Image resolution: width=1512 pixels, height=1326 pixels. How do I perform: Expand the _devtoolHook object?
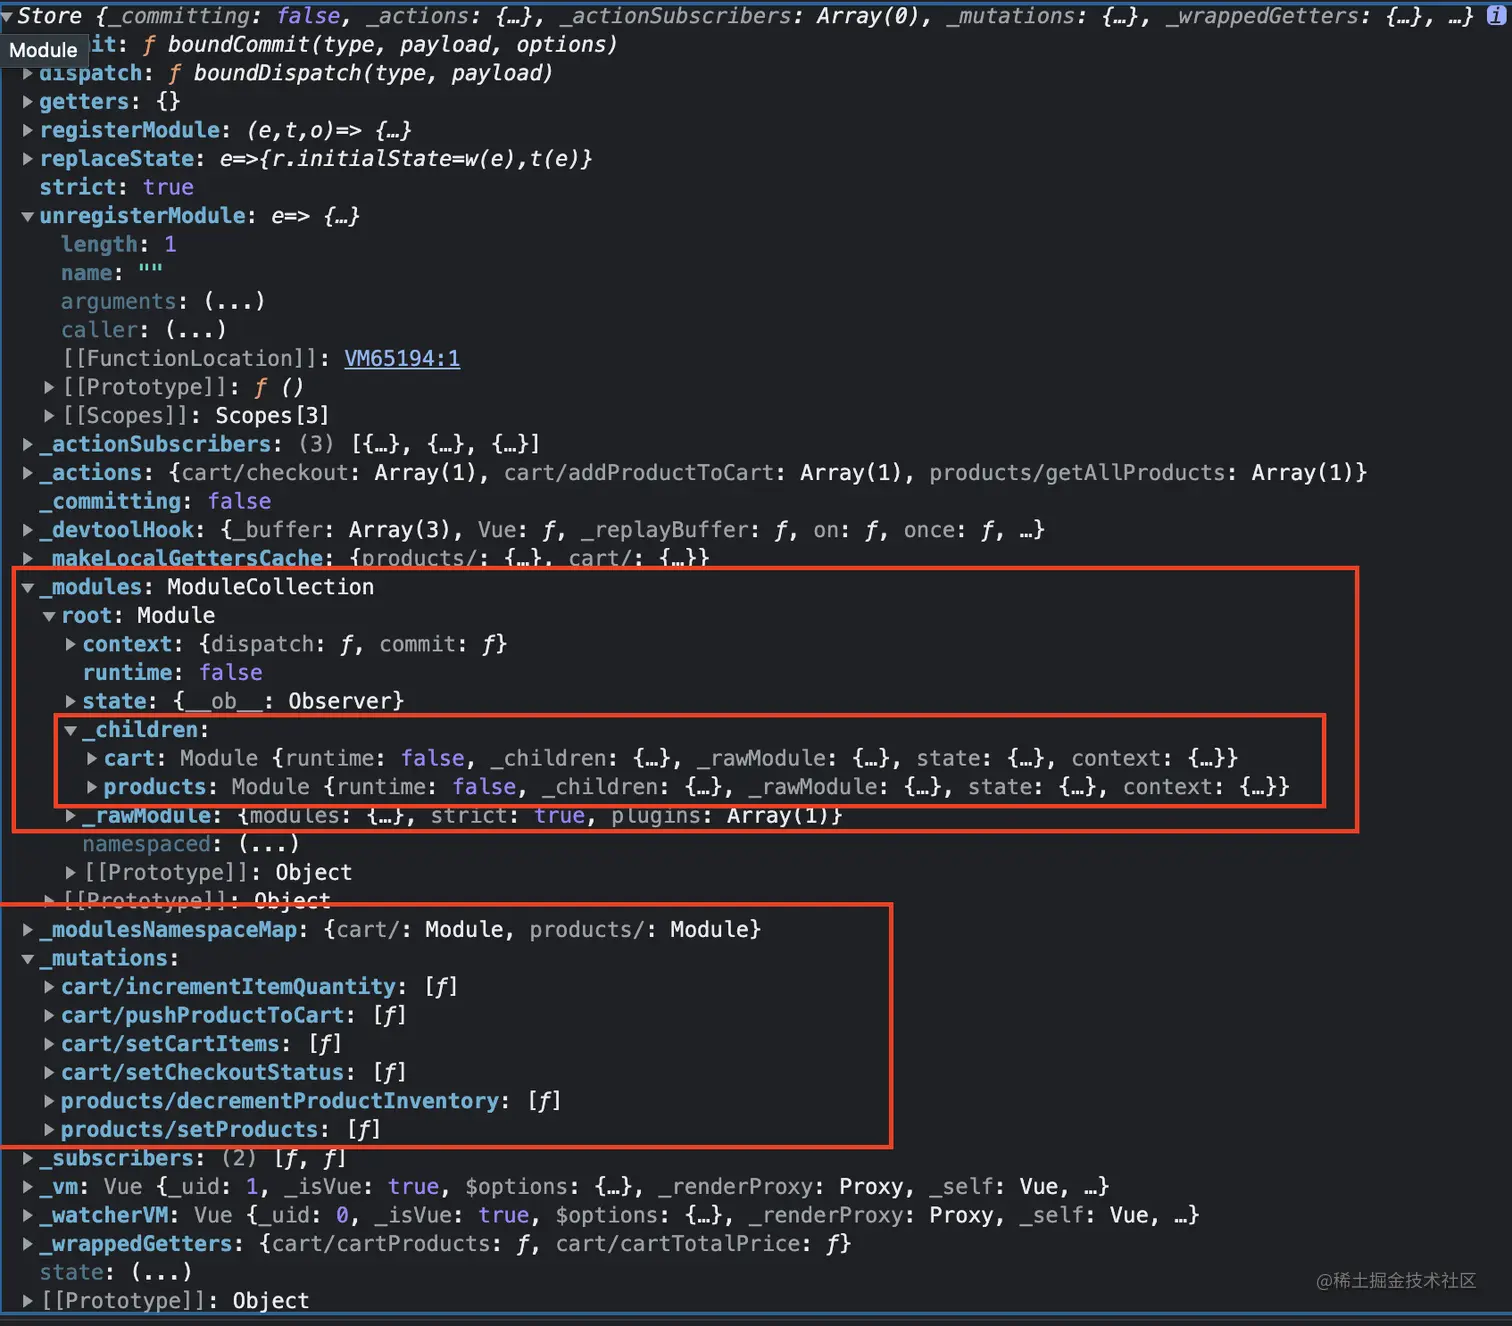click(x=28, y=530)
